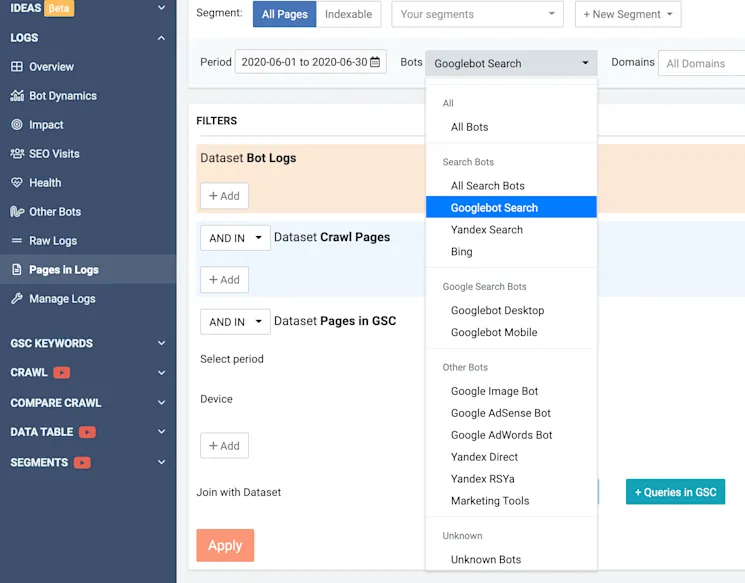Click the Beta badge next to IDEAS
The image size is (745, 583).
[58, 8]
